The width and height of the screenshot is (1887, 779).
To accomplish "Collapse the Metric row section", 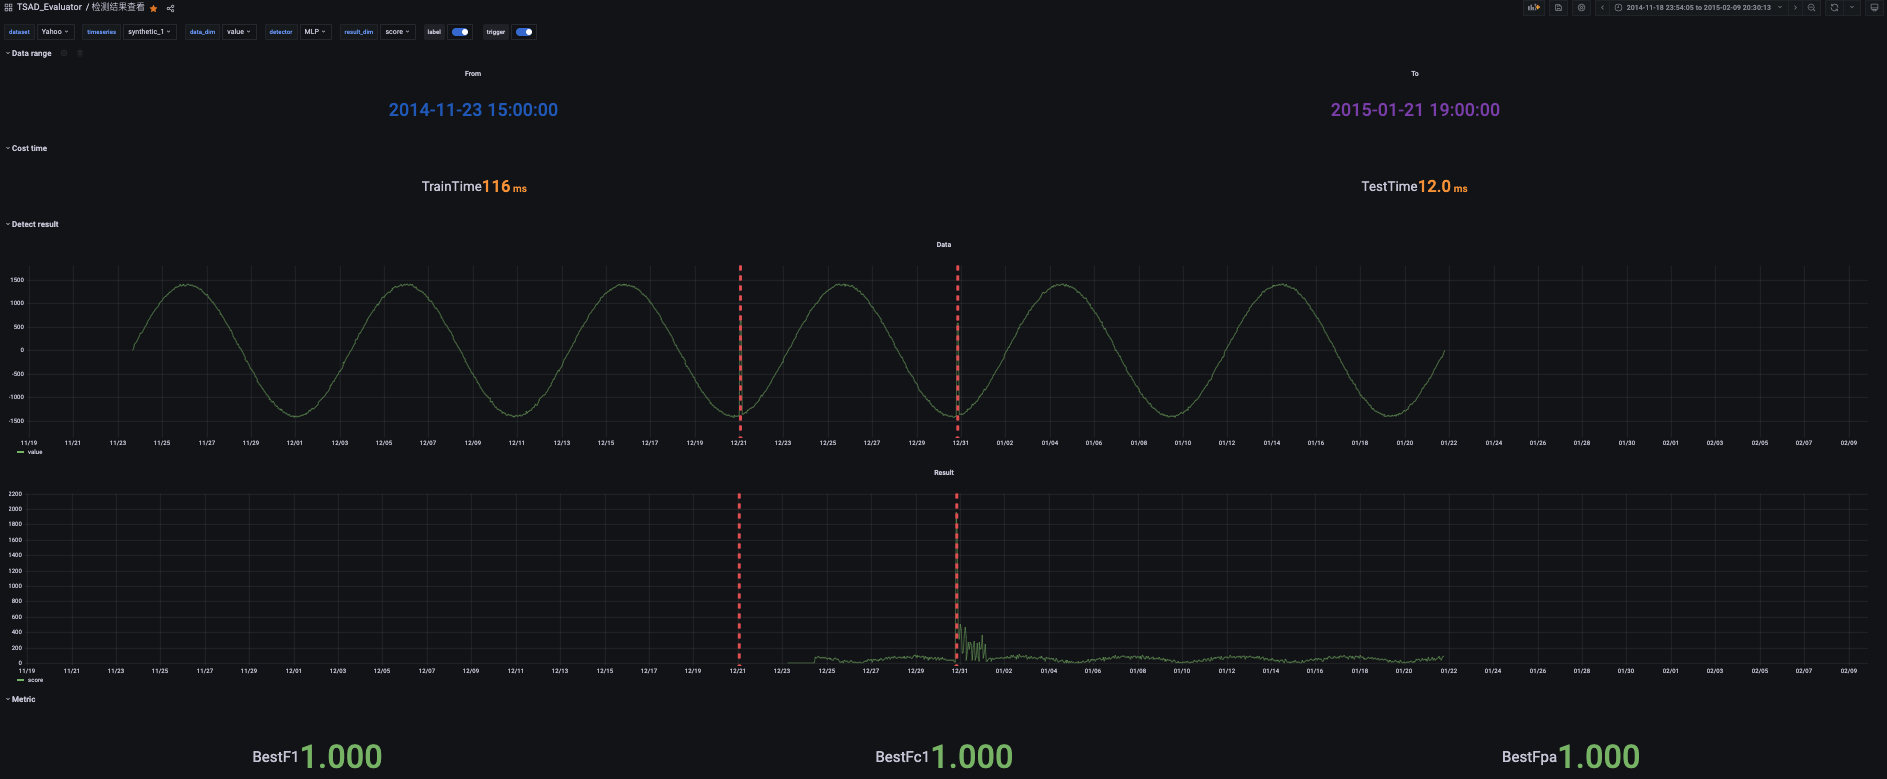I will tap(22, 699).
